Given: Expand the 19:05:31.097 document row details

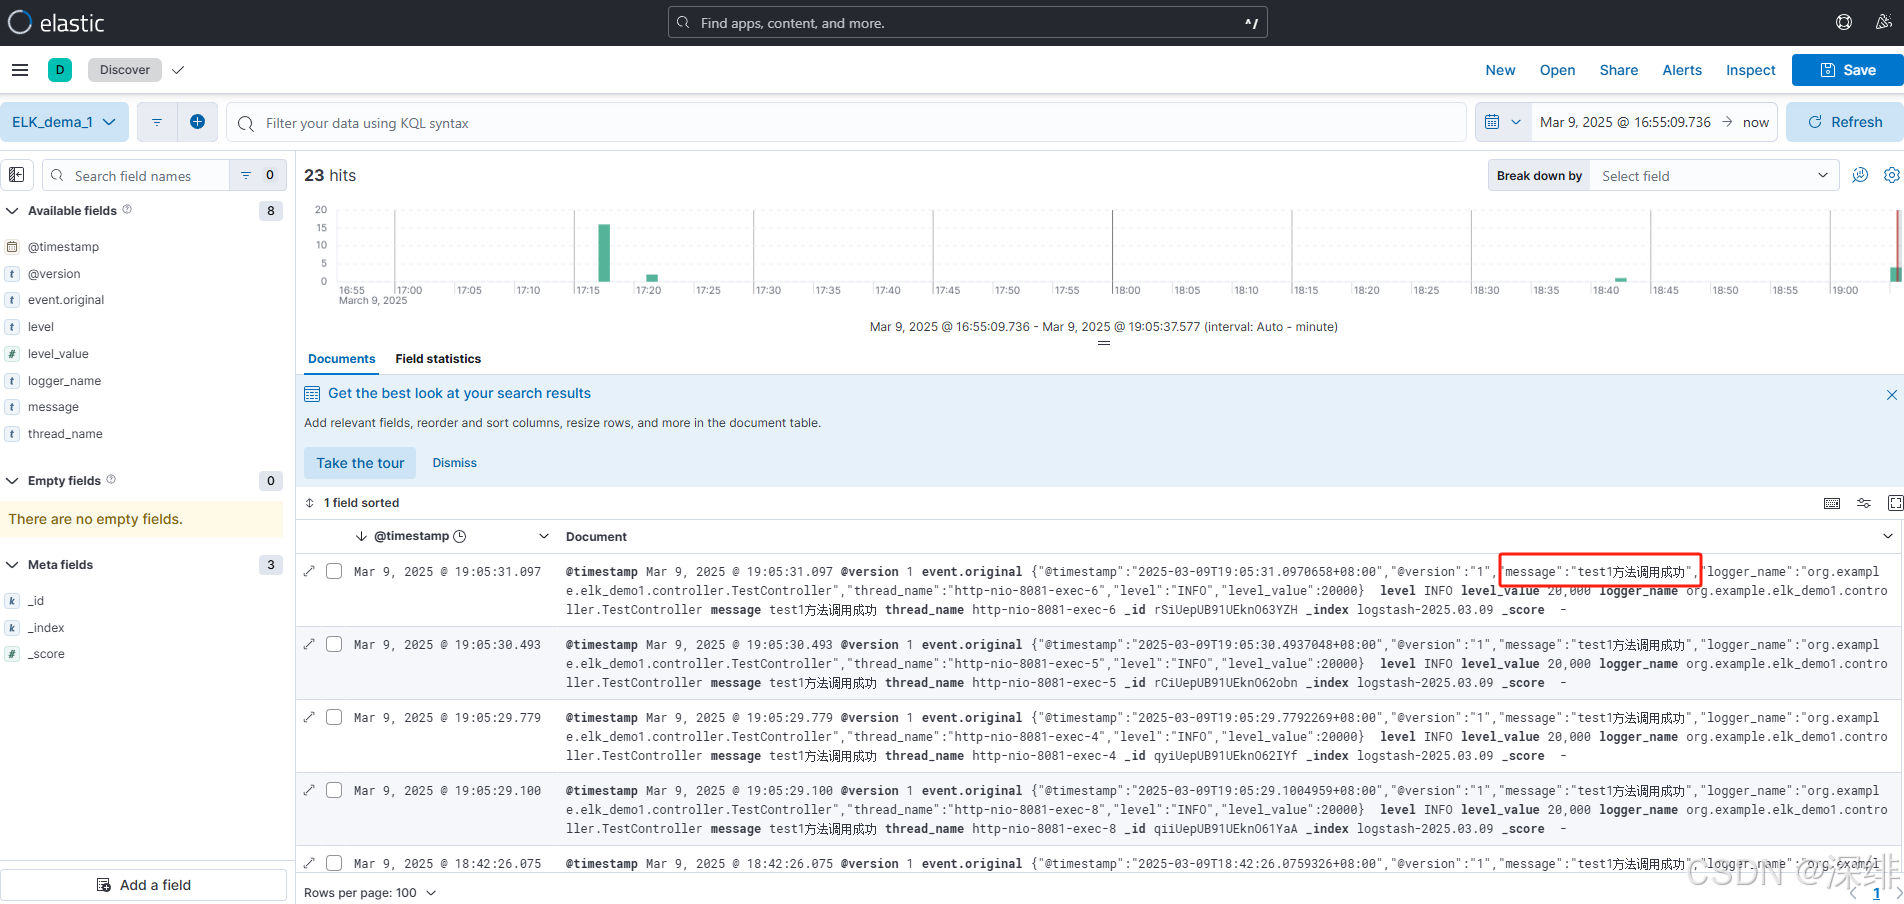Looking at the screenshot, I should click(x=309, y=571).
